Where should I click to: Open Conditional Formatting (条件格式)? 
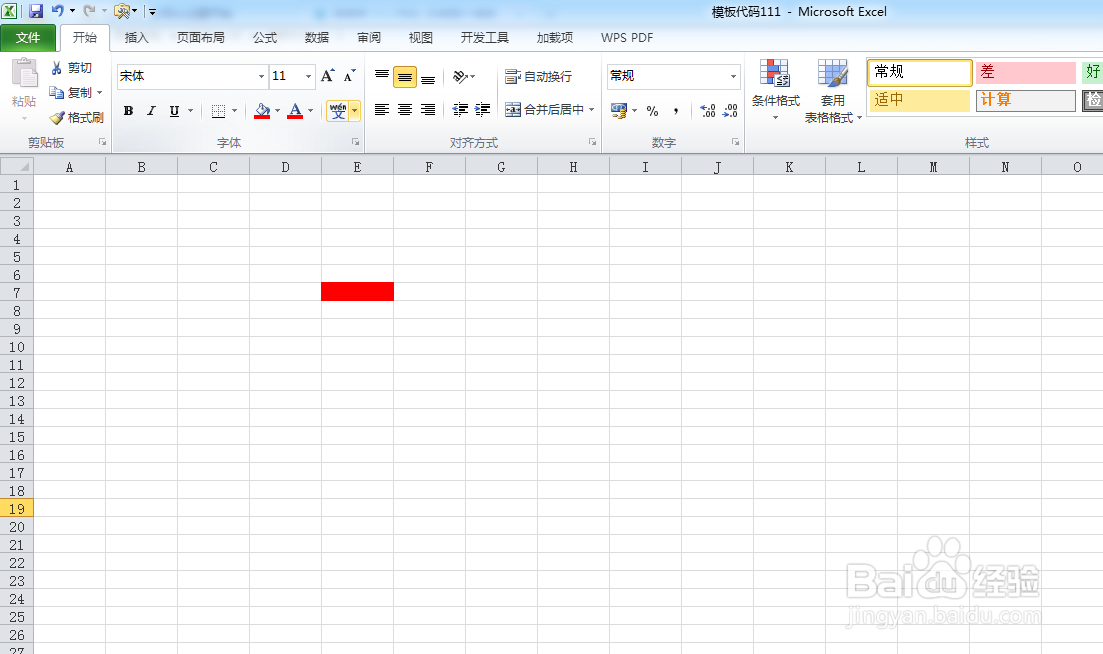tap(775, 91)
